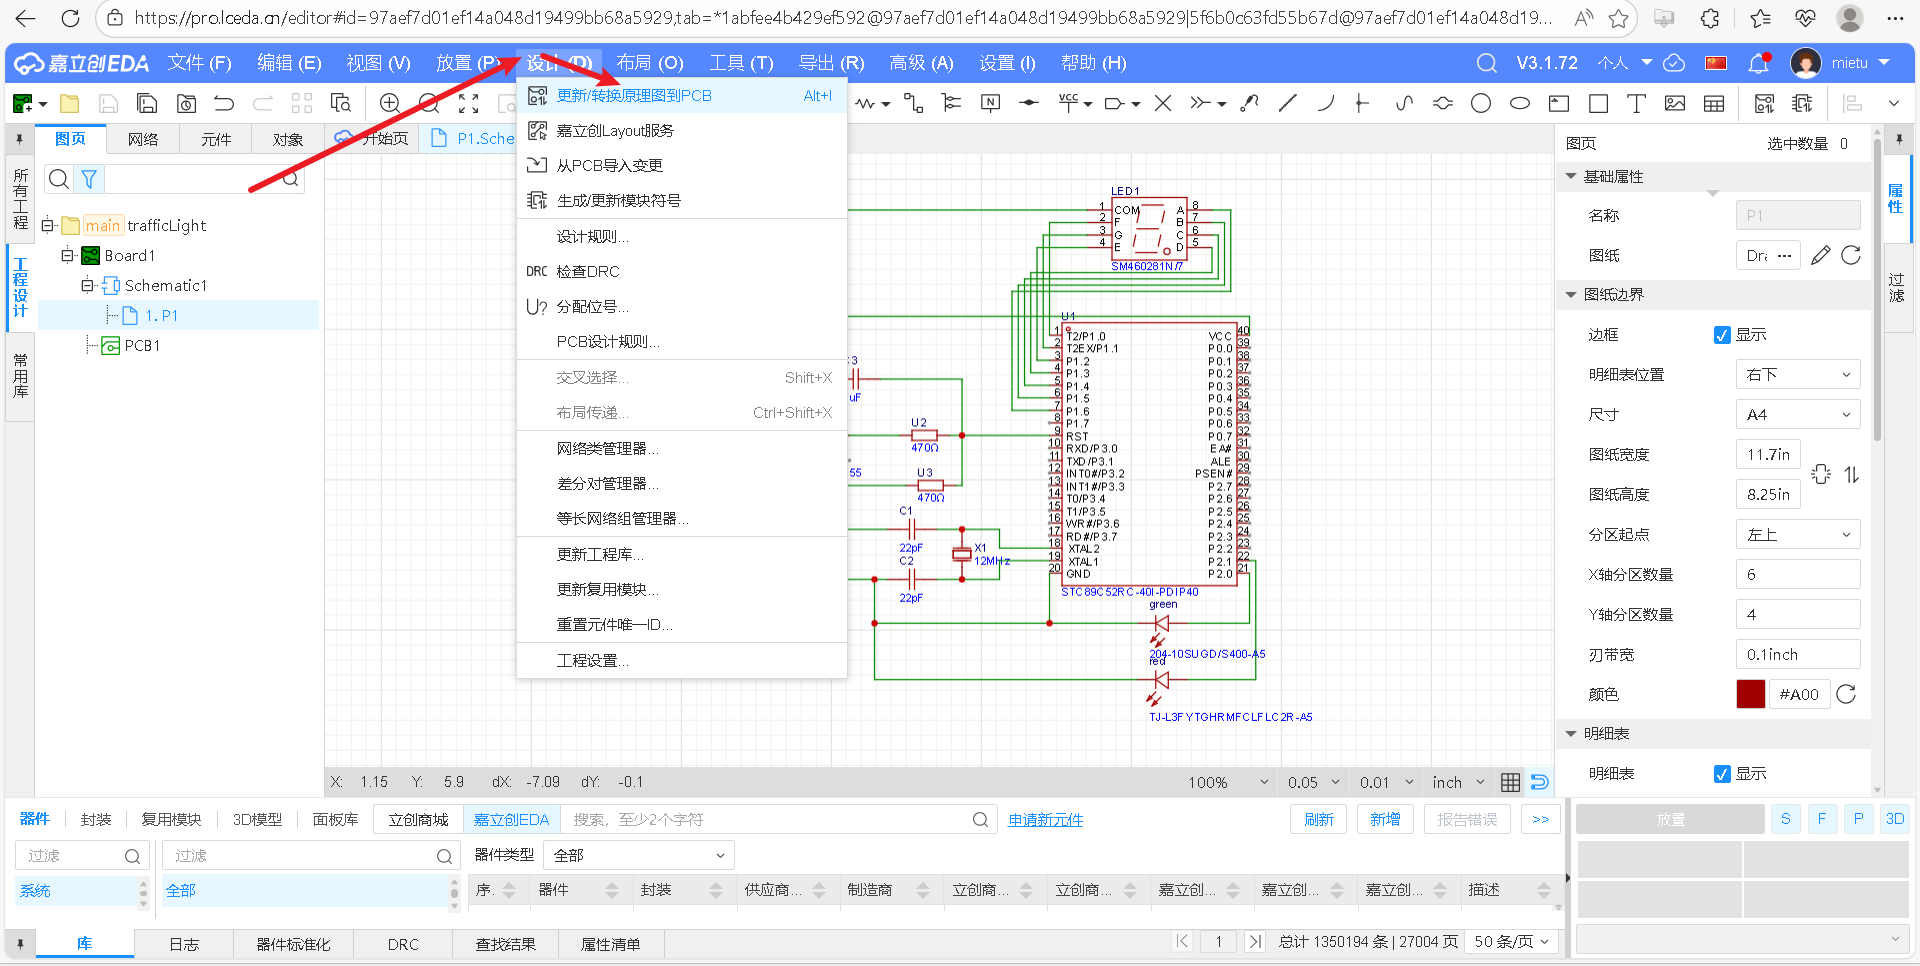Collapse the Board1 tree node
Viewport: 1920px width, 966px height.
[67, 255]
